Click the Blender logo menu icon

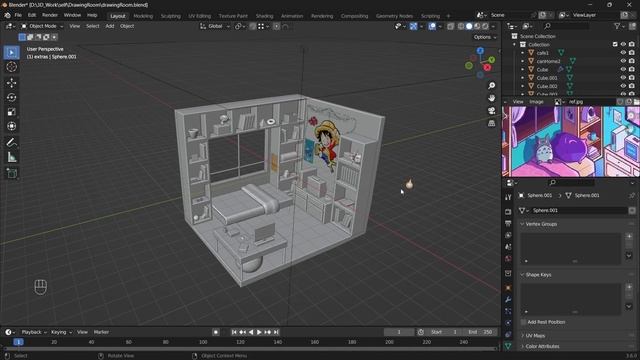pos(7,15)
